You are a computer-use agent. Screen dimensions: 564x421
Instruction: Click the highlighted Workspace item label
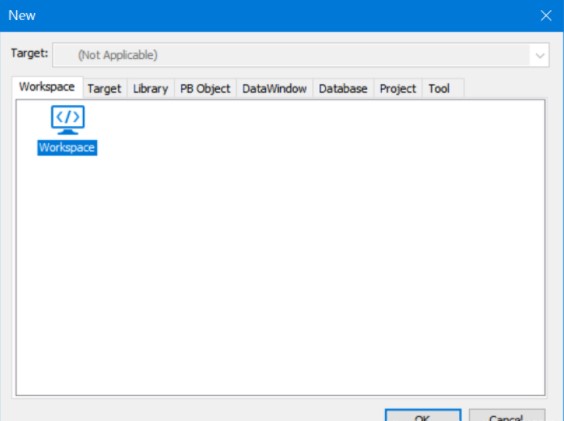point(67,148)
